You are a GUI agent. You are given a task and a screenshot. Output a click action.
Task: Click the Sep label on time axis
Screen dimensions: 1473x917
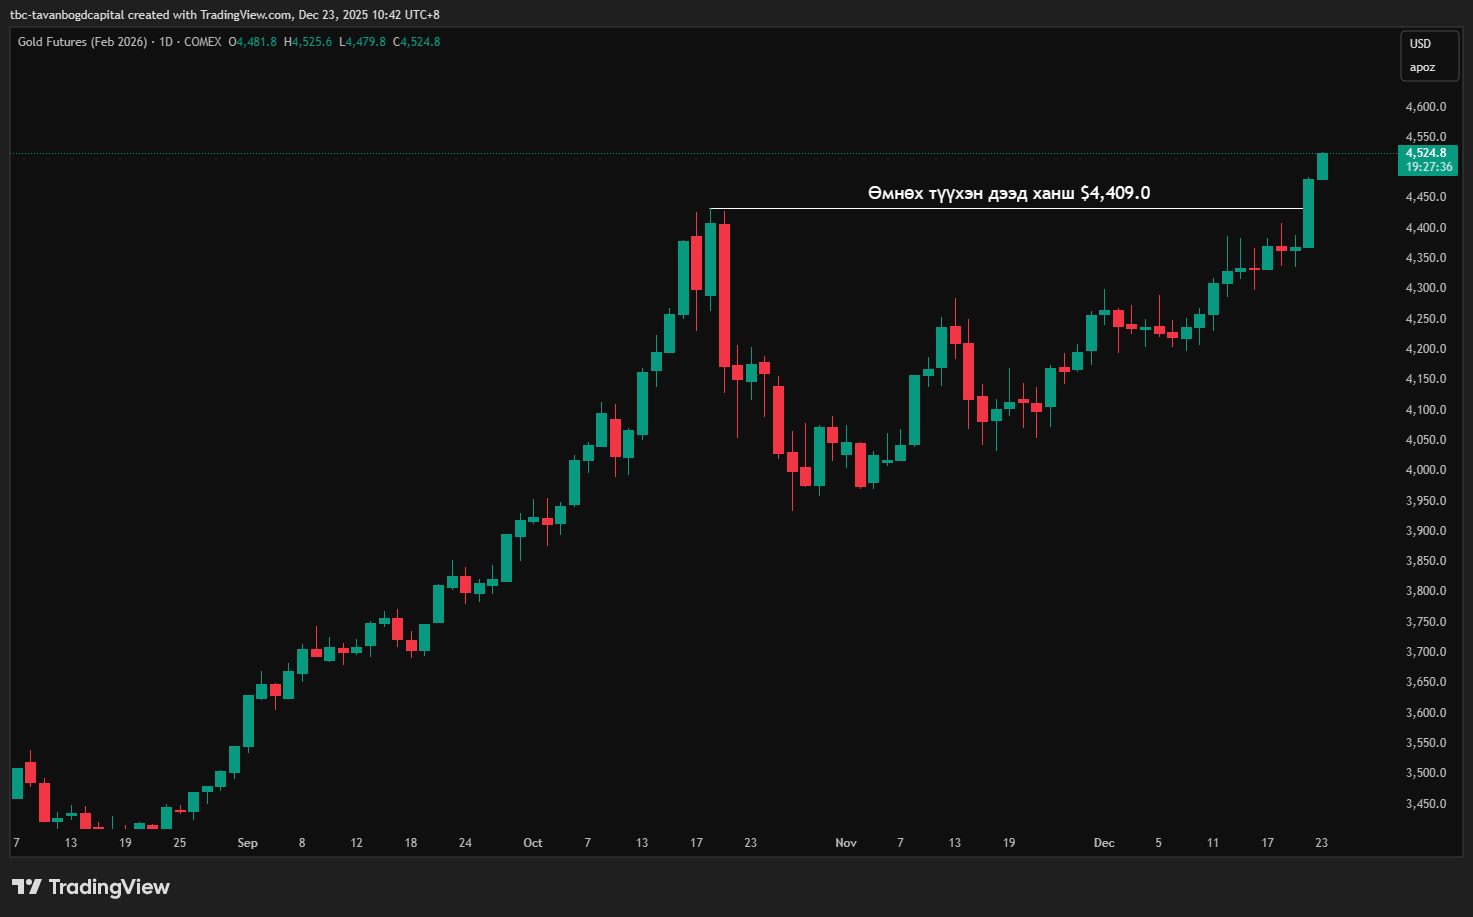[x=248, y=843]
